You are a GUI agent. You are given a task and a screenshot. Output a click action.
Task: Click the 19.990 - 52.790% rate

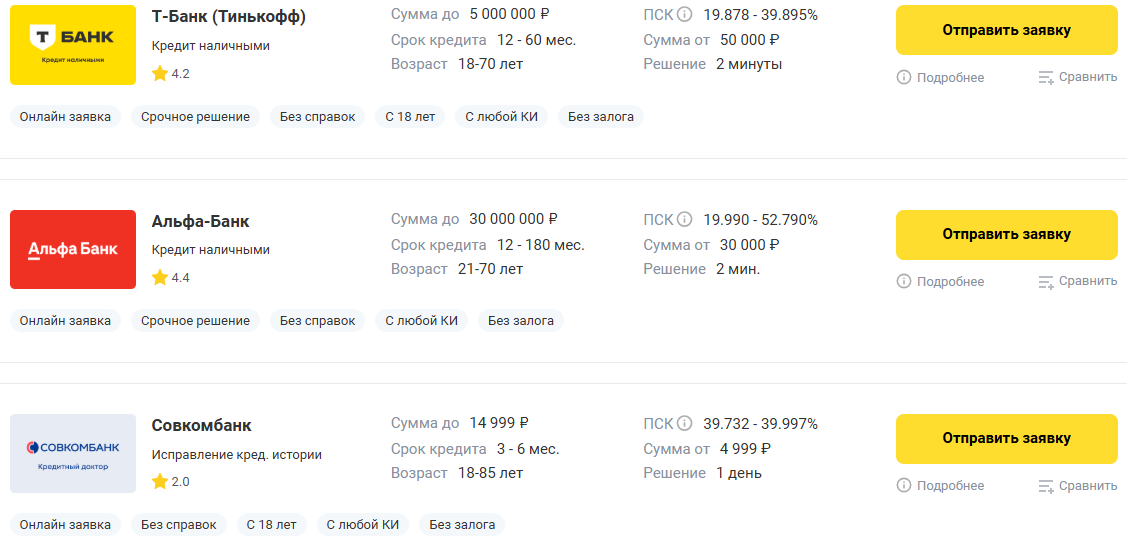point(760,219)
